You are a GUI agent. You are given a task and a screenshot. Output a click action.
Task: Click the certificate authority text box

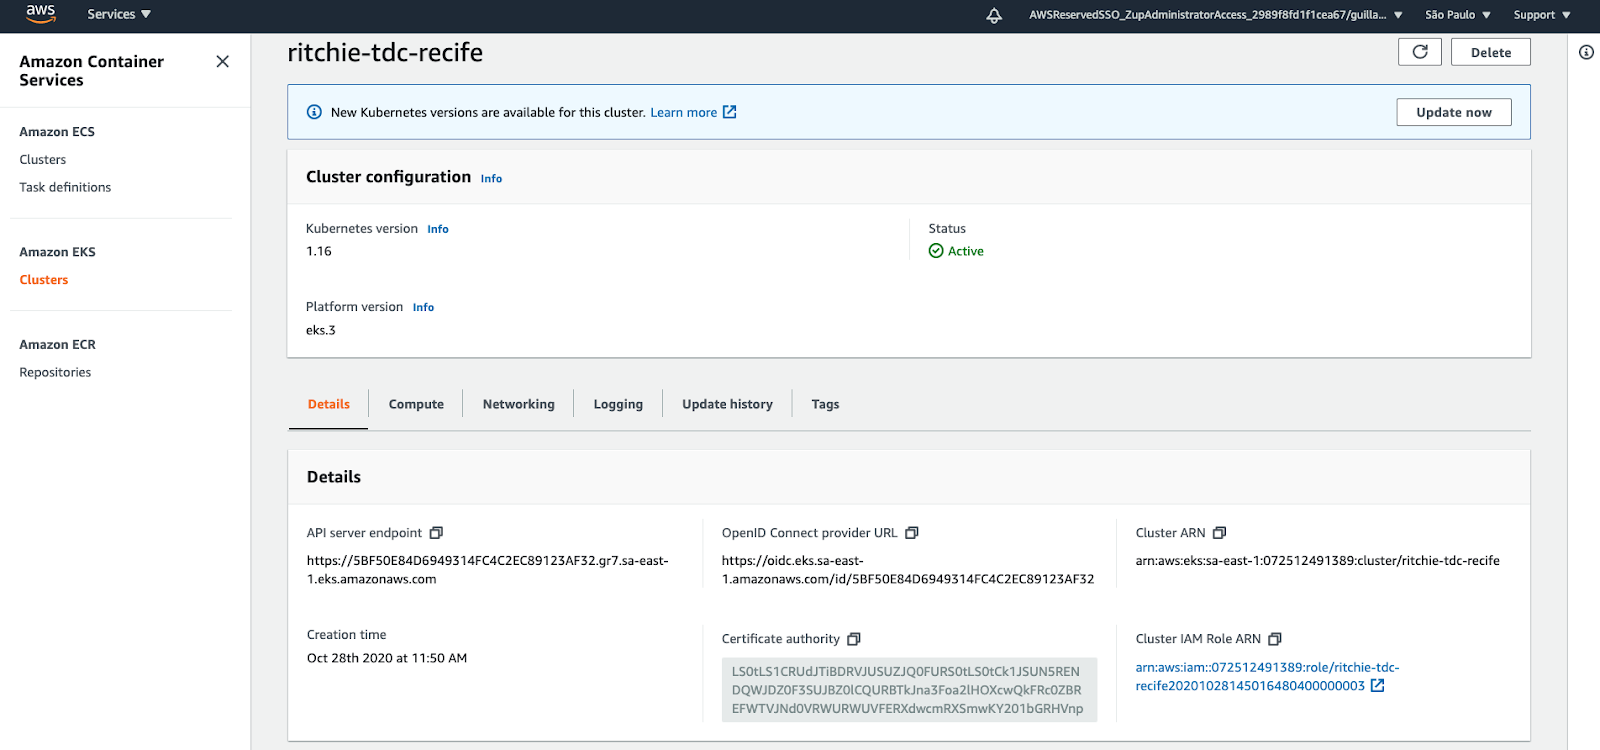click(x=909, y=689)
